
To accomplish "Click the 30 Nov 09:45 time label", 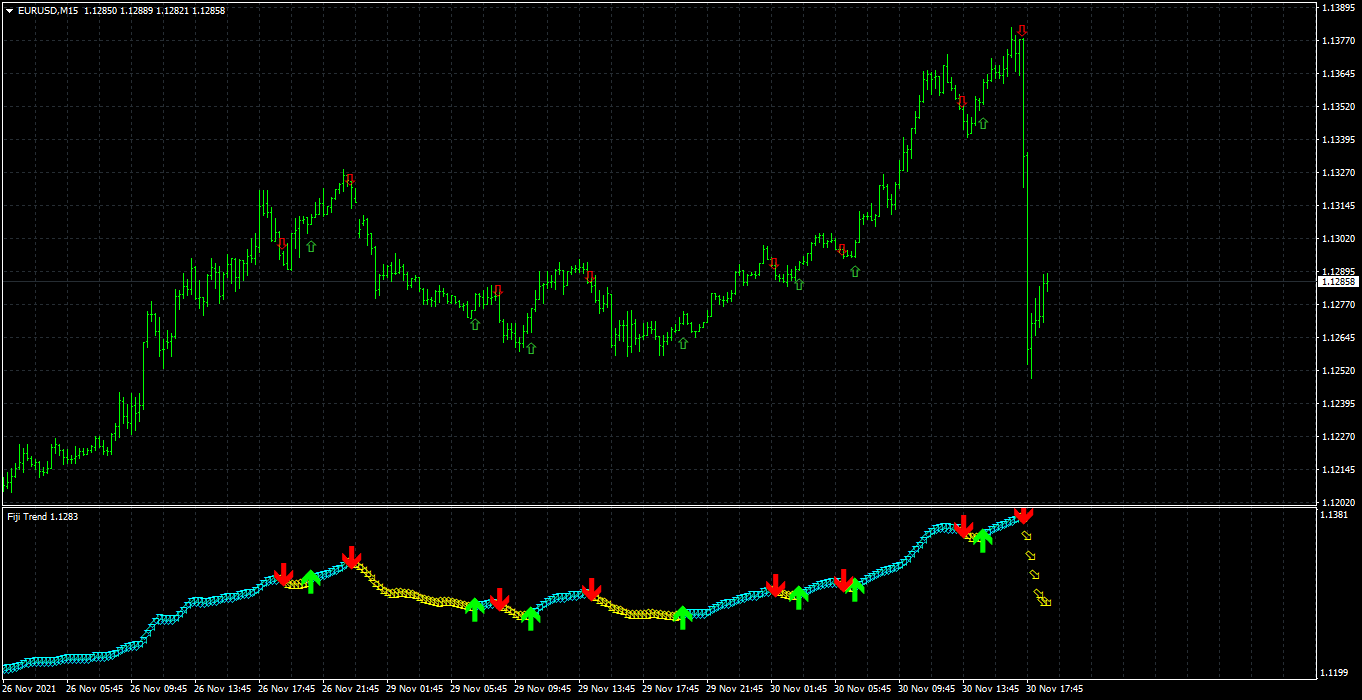I will click(x=927, y=689).
